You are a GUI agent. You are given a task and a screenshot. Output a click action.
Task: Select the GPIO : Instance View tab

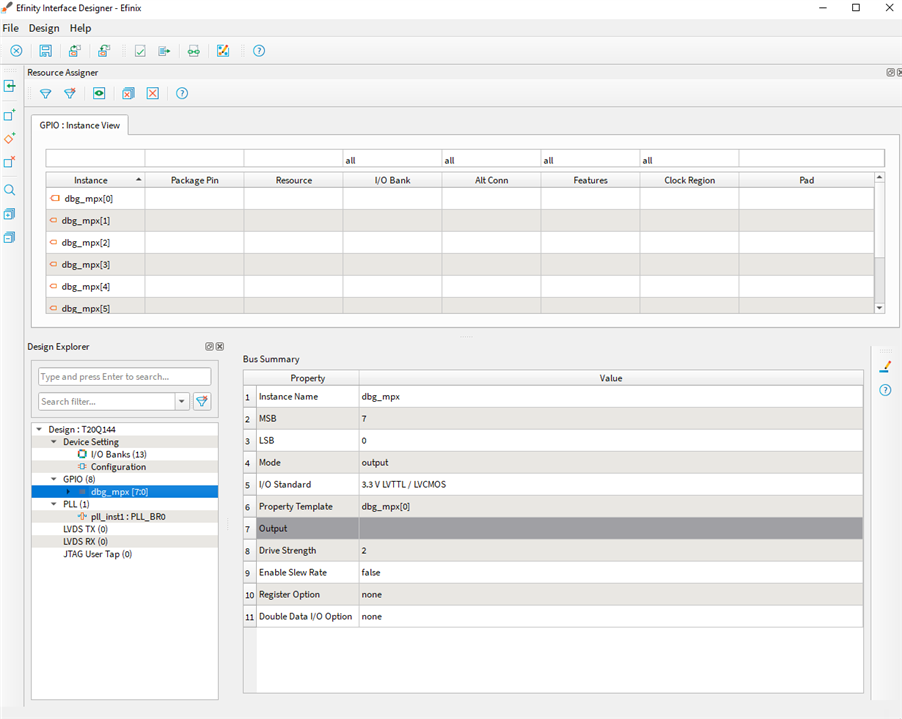pos(79,125)
